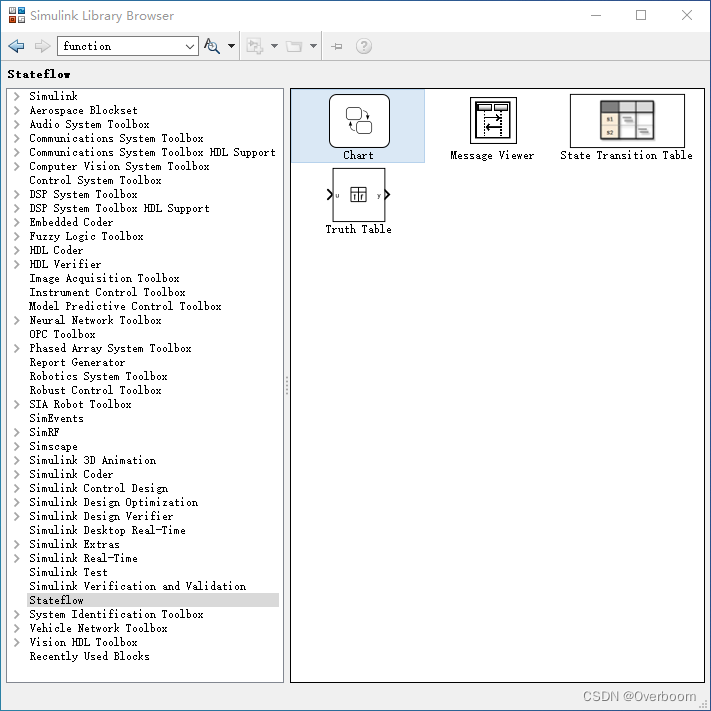Expand the Simulink library node
Viewport: 711px width, 711px height.
click(17, 96)
